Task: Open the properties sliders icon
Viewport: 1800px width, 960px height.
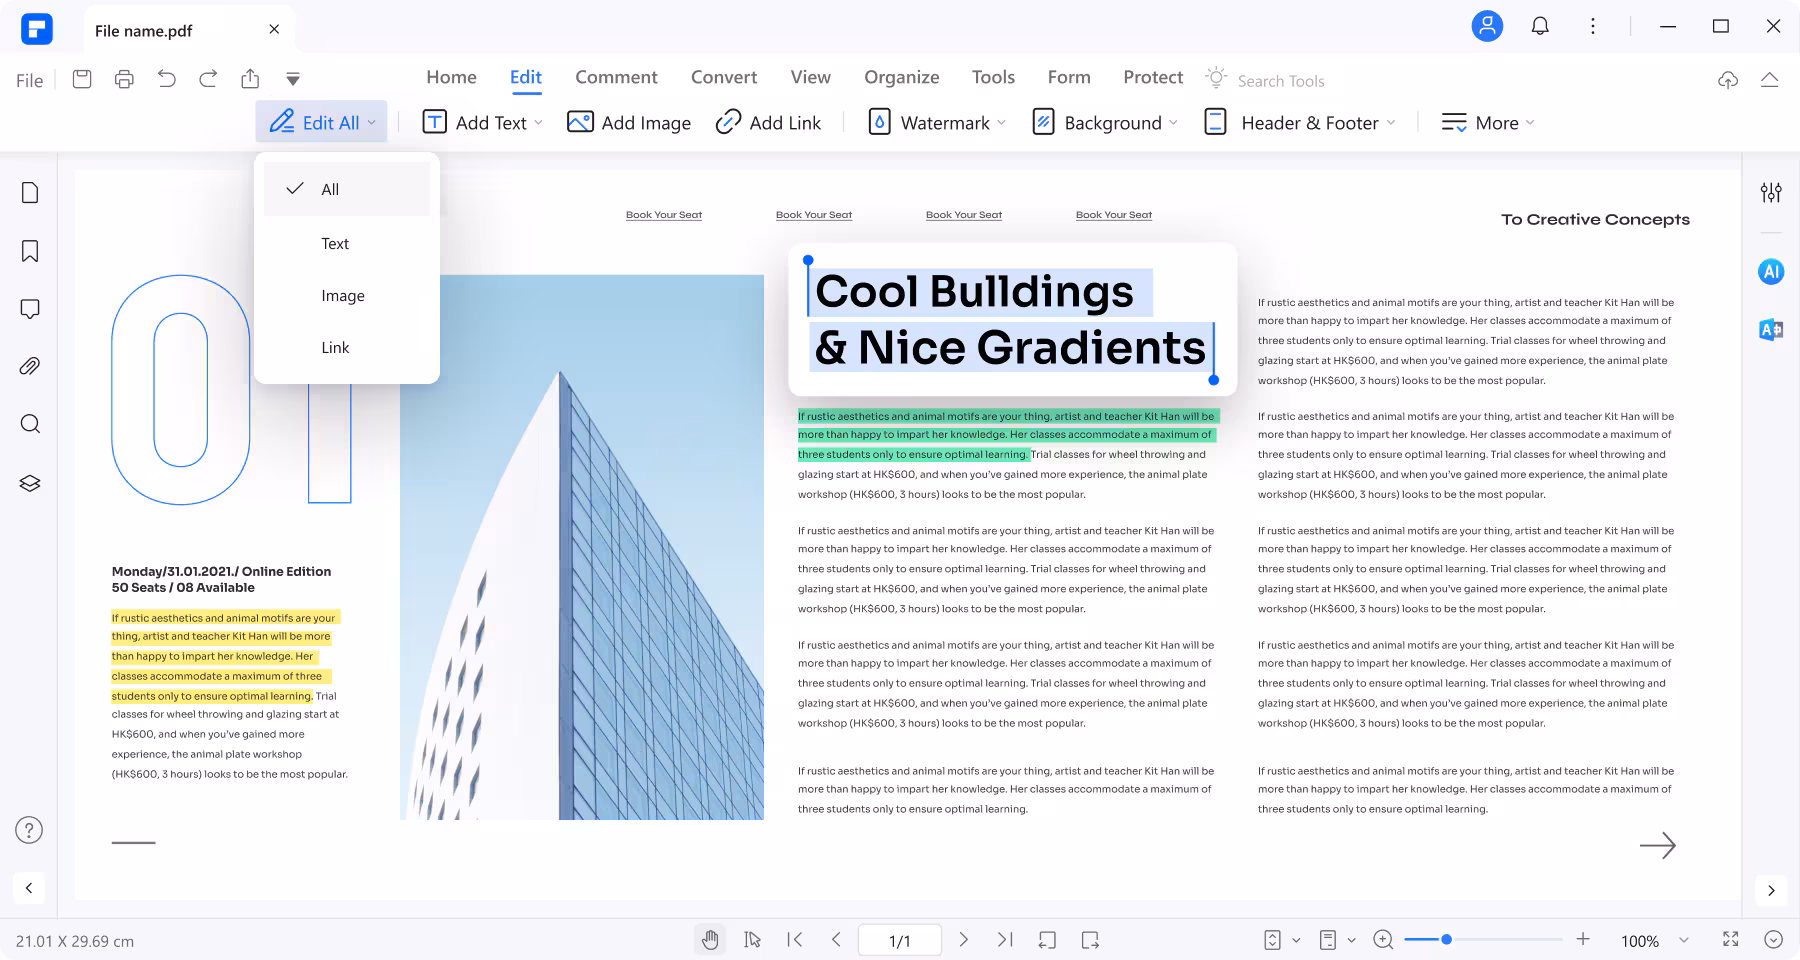Action: (x=1770, y=193)
